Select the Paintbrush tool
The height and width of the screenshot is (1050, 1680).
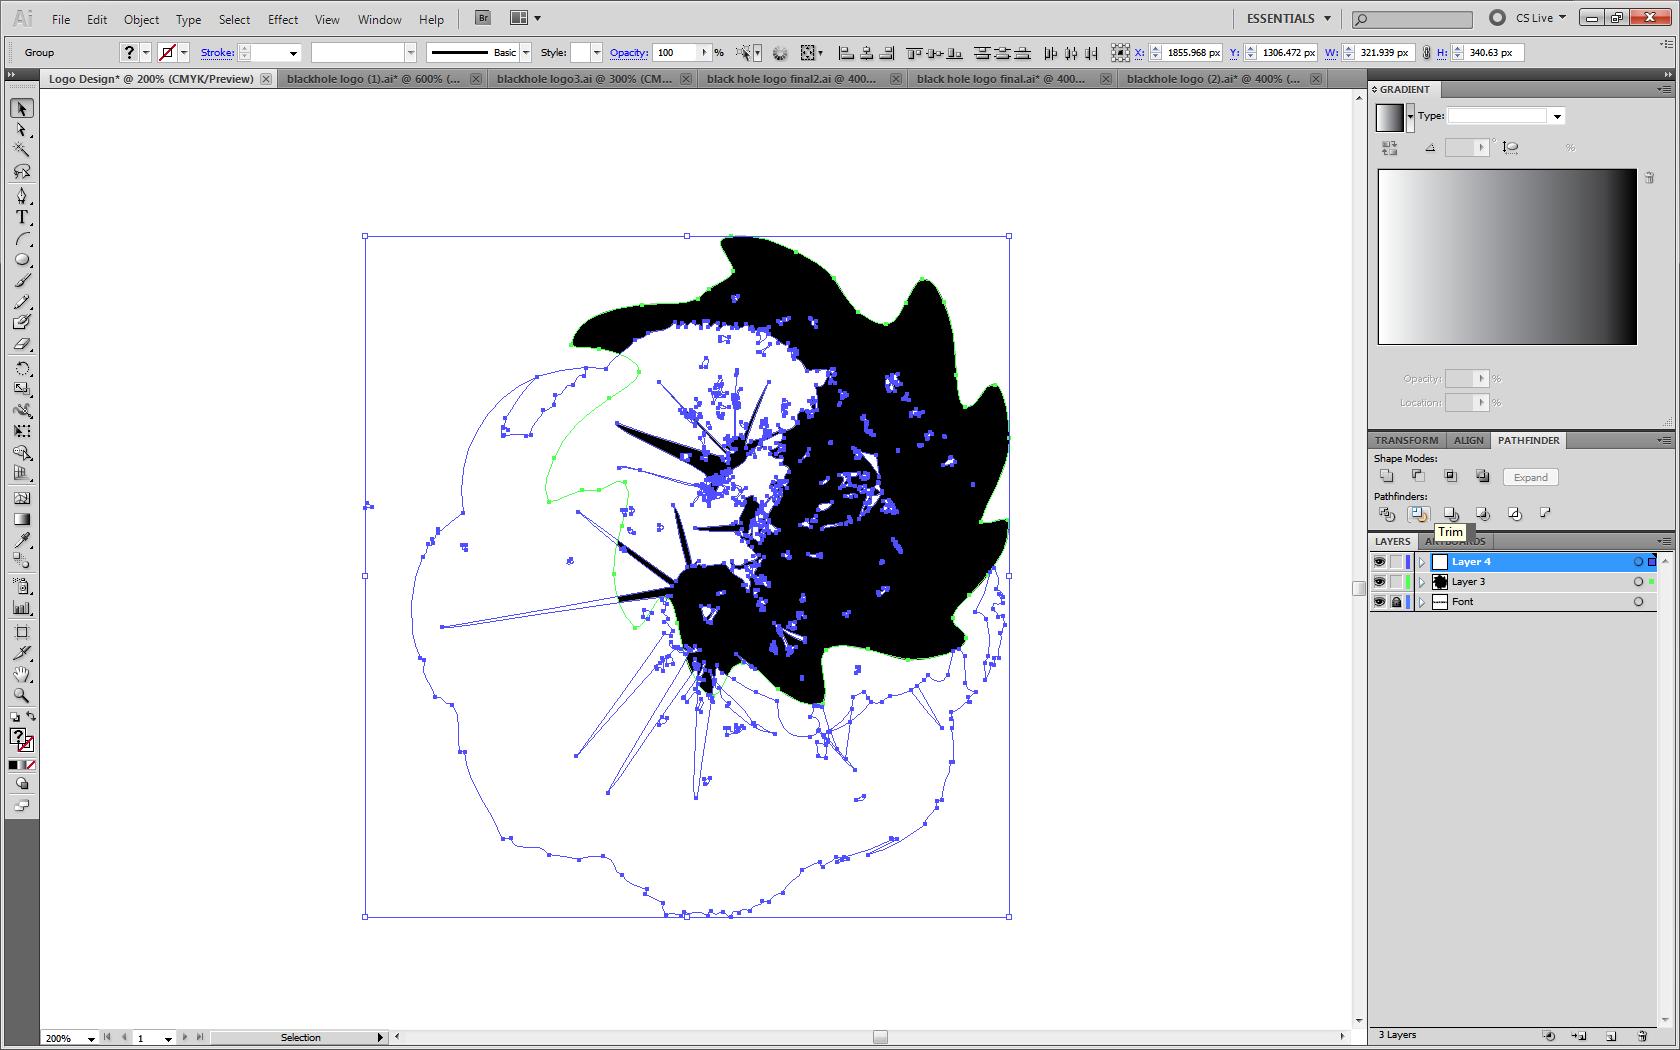(x=22, y=281)
